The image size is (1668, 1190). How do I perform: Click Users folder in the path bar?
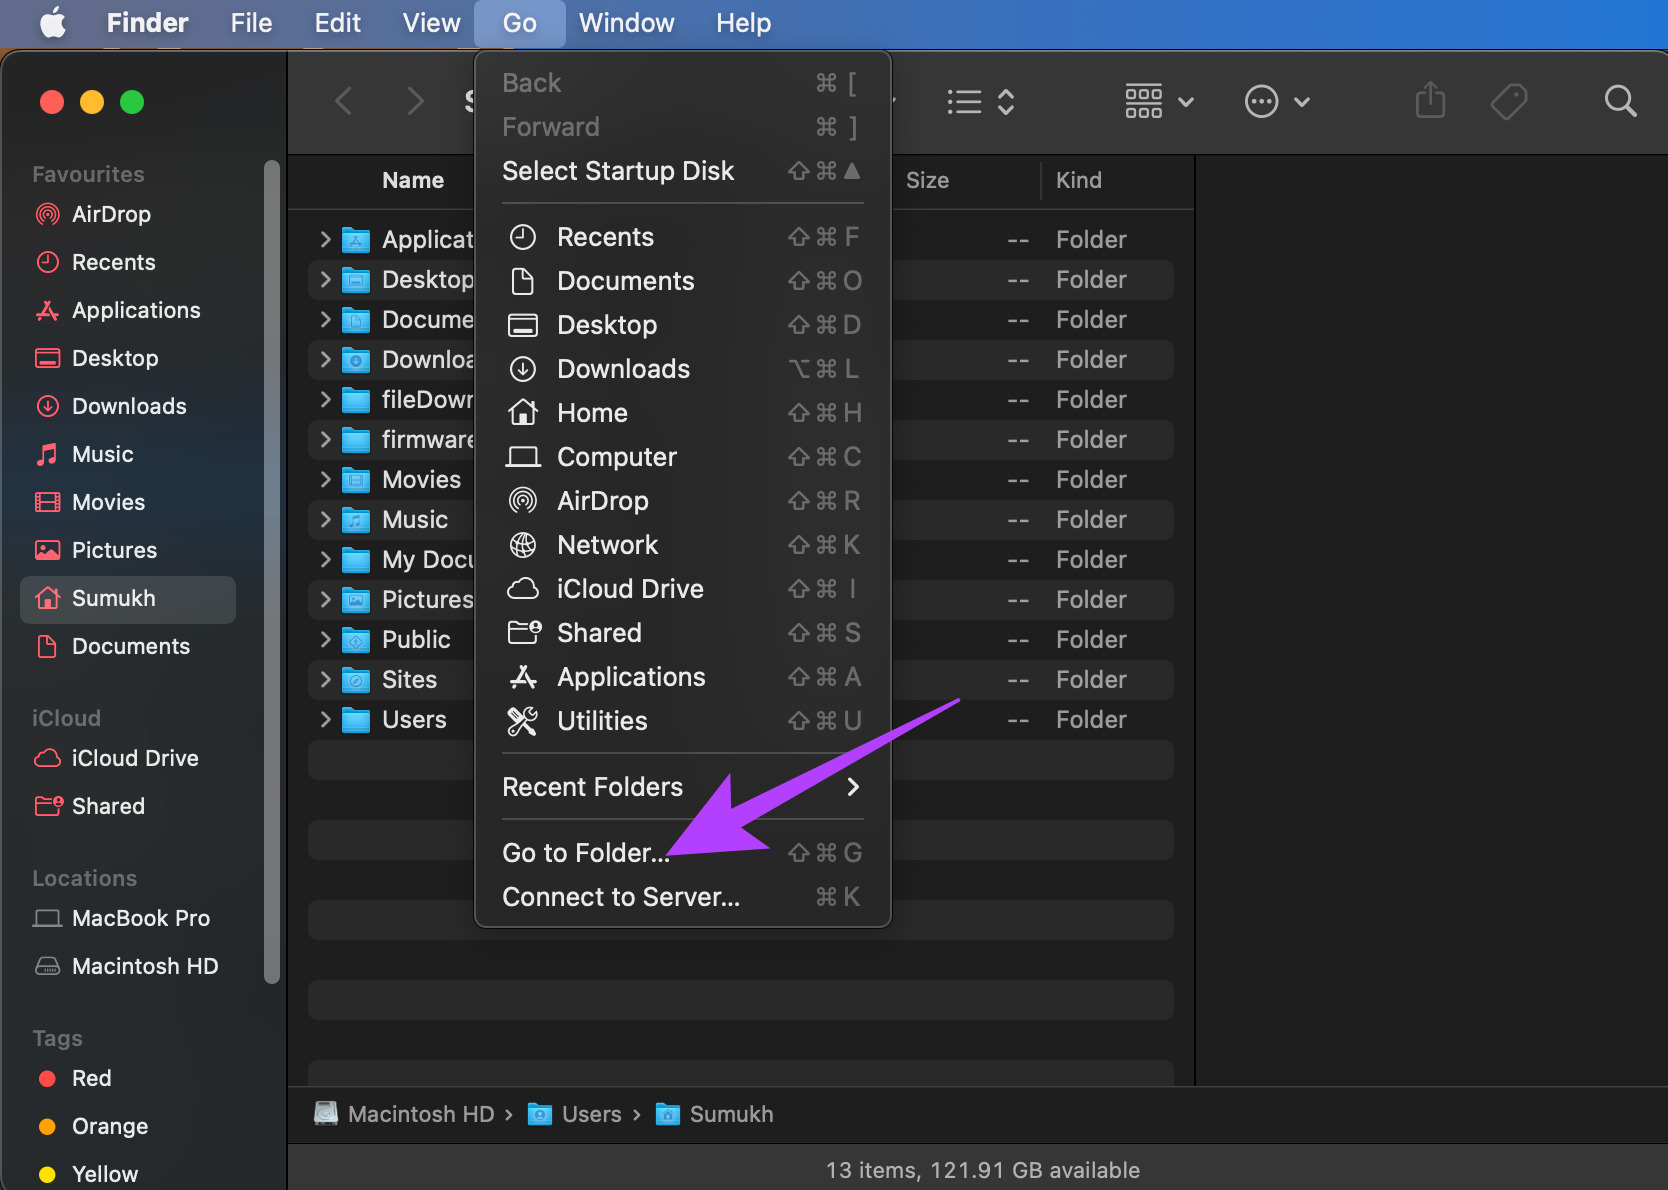tap(575, 1114)
